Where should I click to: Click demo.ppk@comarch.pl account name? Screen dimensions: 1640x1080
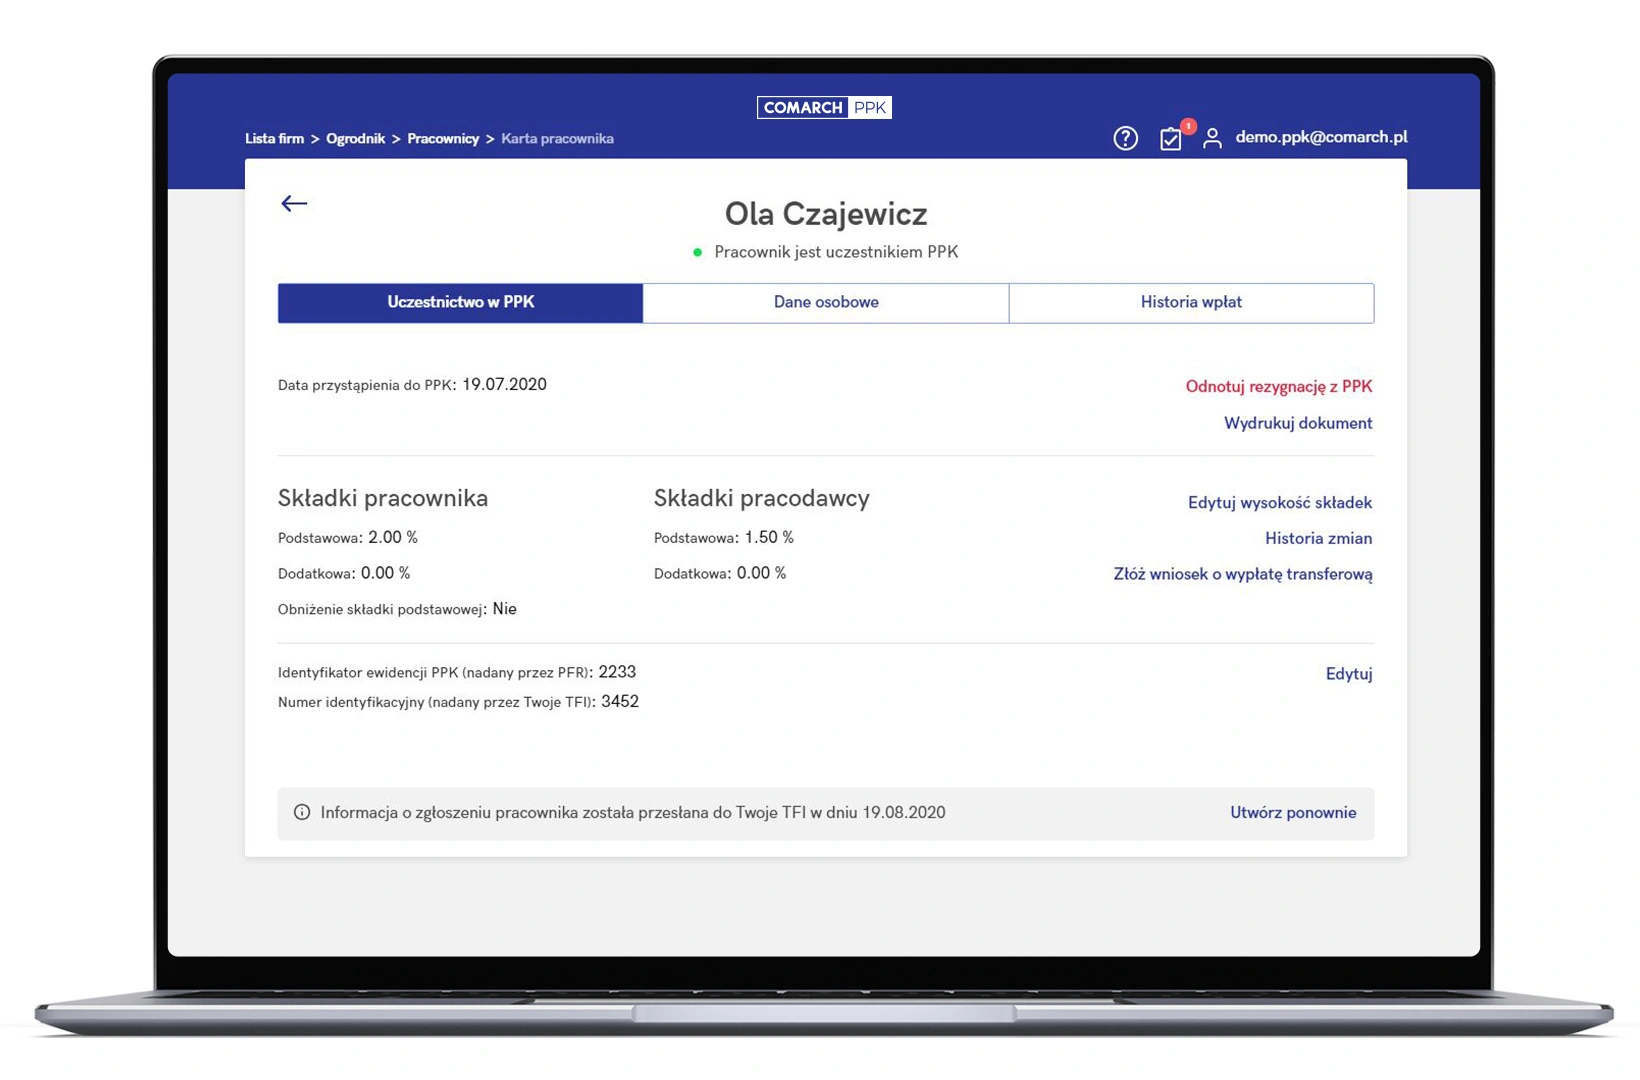pos(1321,137)
